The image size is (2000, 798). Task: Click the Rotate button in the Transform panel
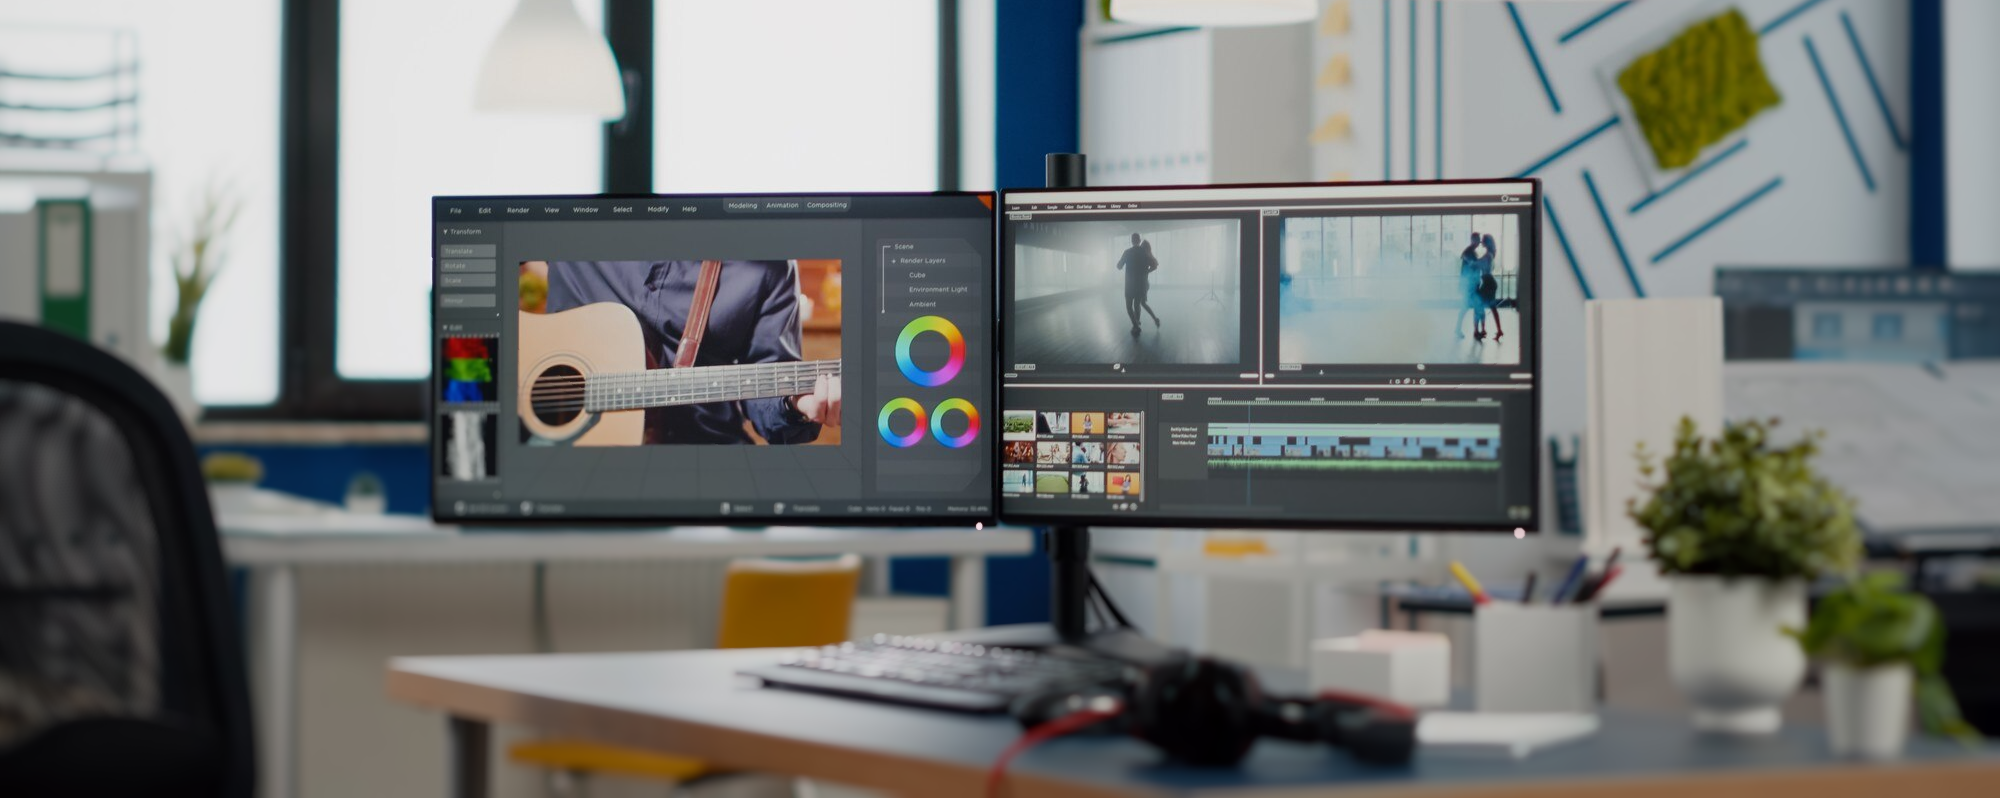[x=468, y=266]
